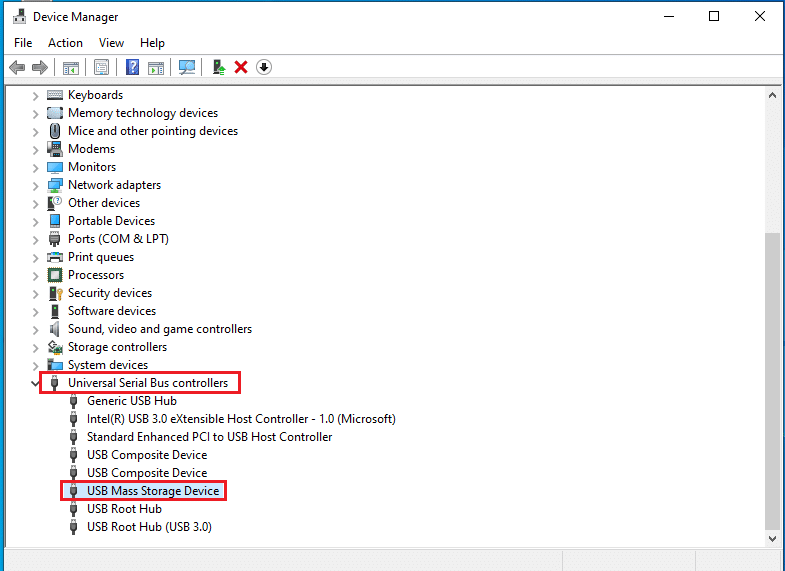Click the Device Manager title bar icon
Image resolution: width=785 pixels, height=571 pixels.
pyautogui.click(x=20, y=17)
